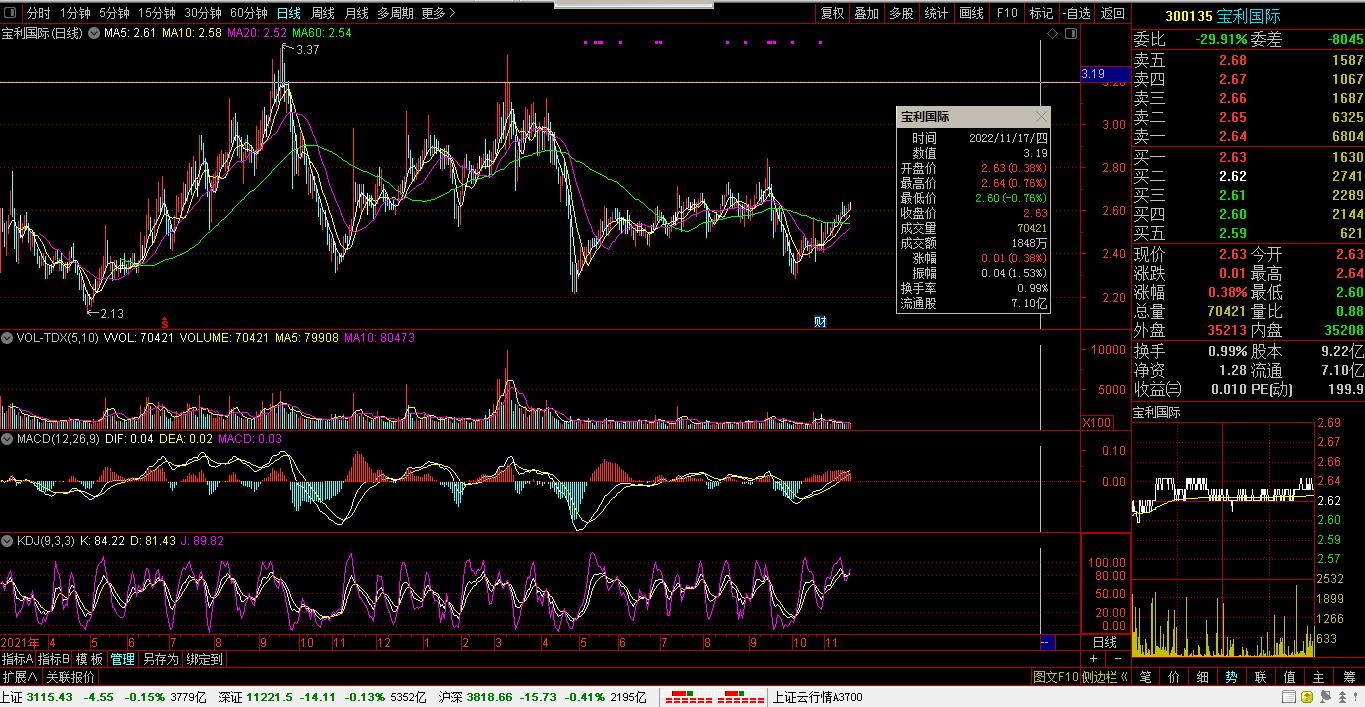
Task: Click the blue timeline scroll marker
Action: point(1047,642)
